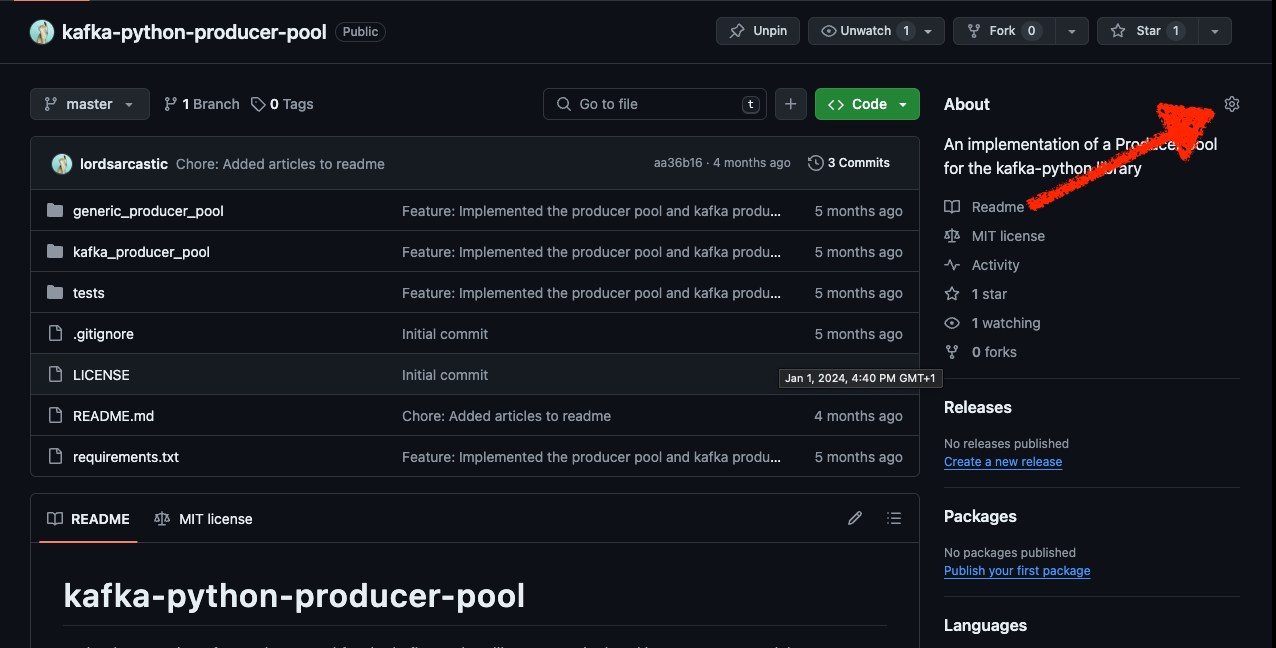Expand the Star lists dropdown arrow
Screen dimensions: 1276x648
coord(1214,31)
